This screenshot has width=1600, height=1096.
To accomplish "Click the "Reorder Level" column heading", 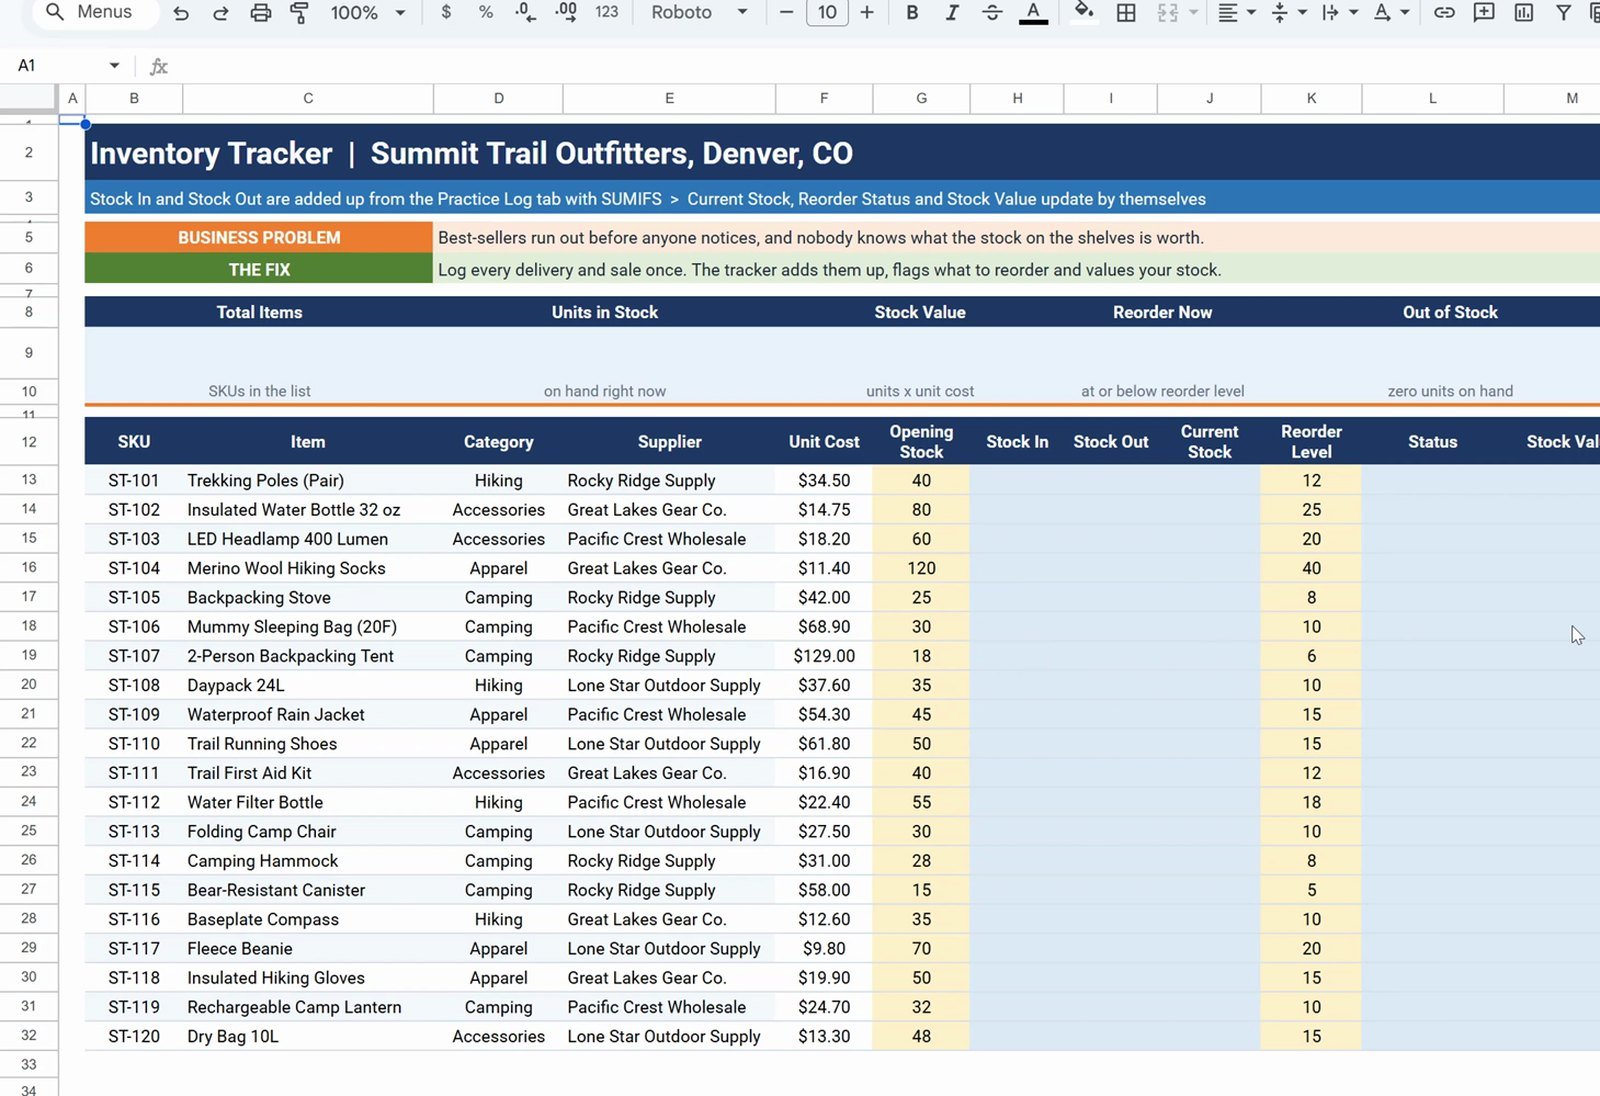I will pyautogui.click(x=1311, y=441).
